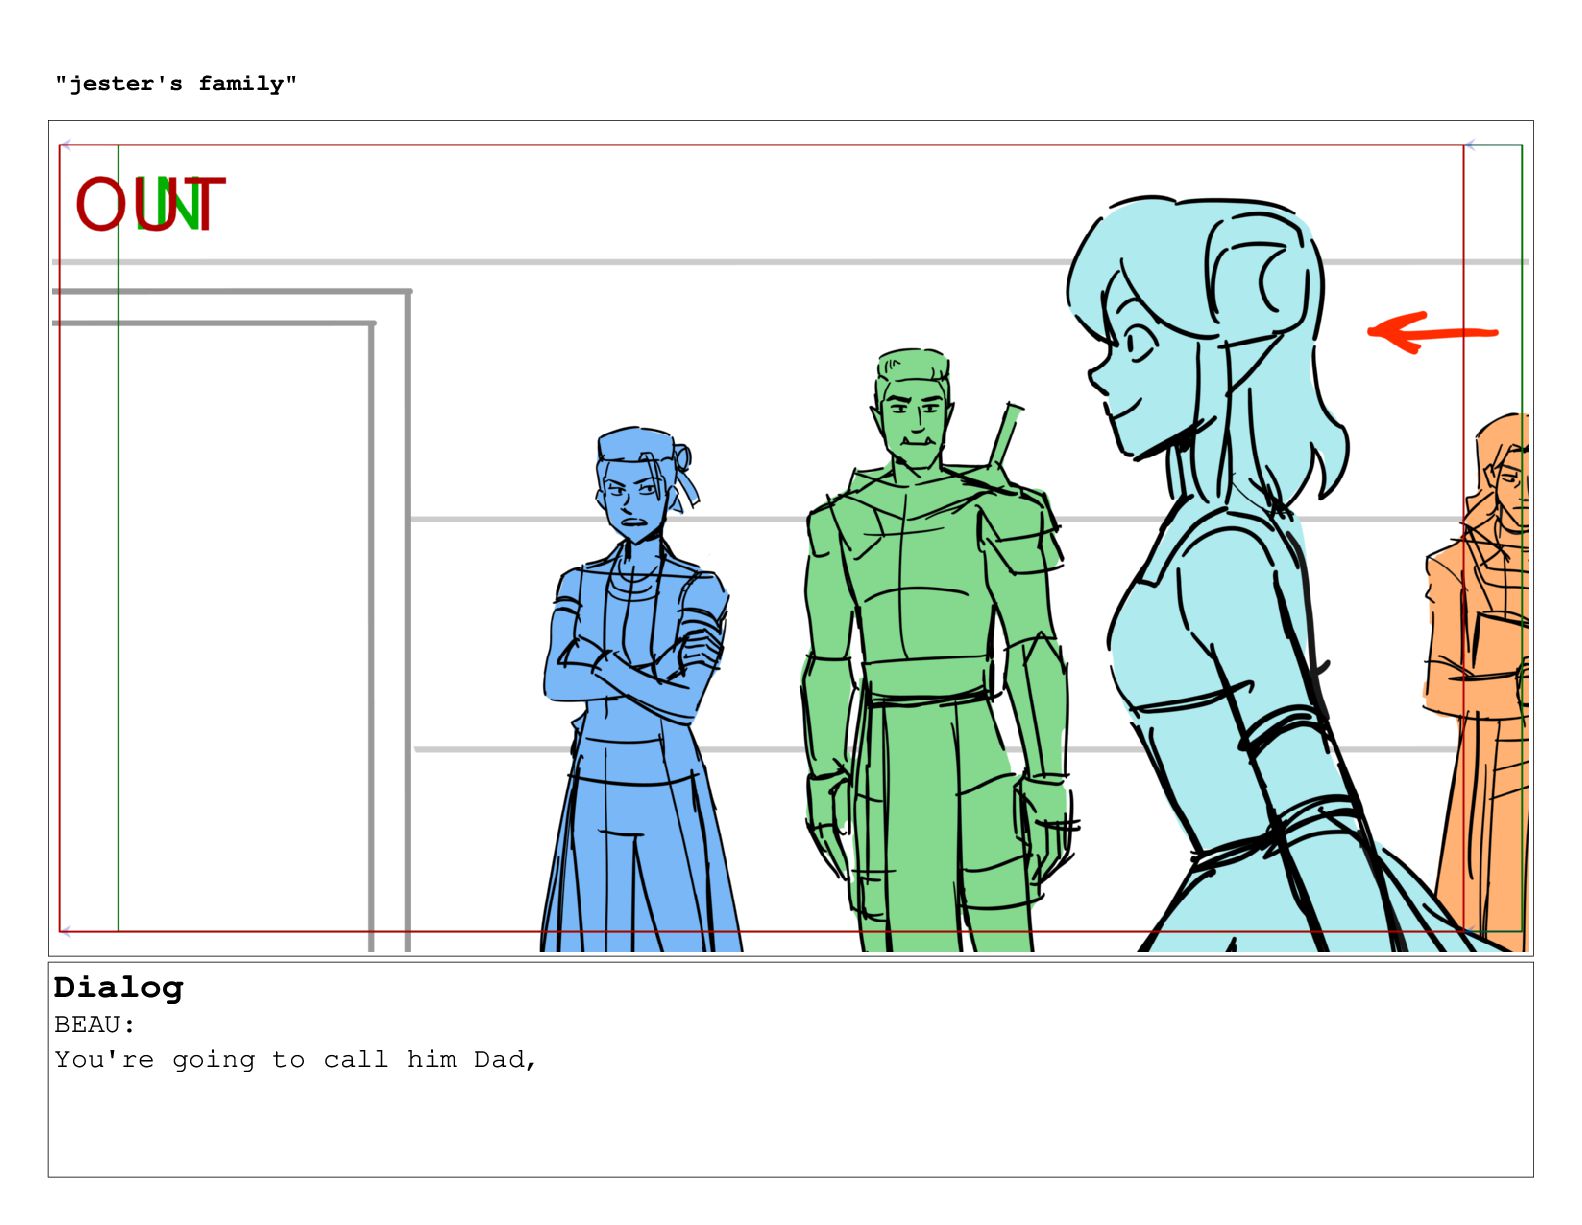Click the overlapping OUT/IN label in the panel
Image resolution: width=1582 pixels, height=1225 pixels.
(x=151, y=205)
